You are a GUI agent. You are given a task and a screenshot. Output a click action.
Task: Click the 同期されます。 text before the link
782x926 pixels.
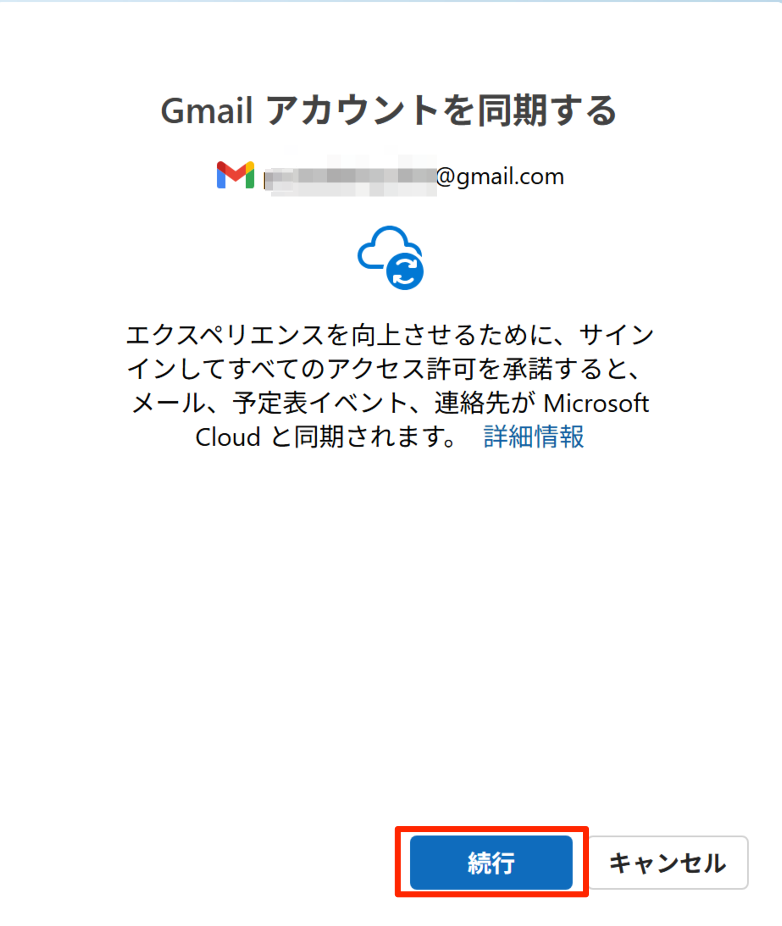[376, 438]
